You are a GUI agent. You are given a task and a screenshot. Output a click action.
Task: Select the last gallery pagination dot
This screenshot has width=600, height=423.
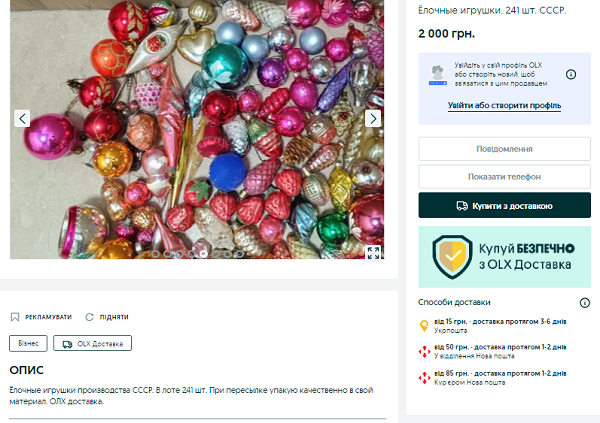point(240,254)
